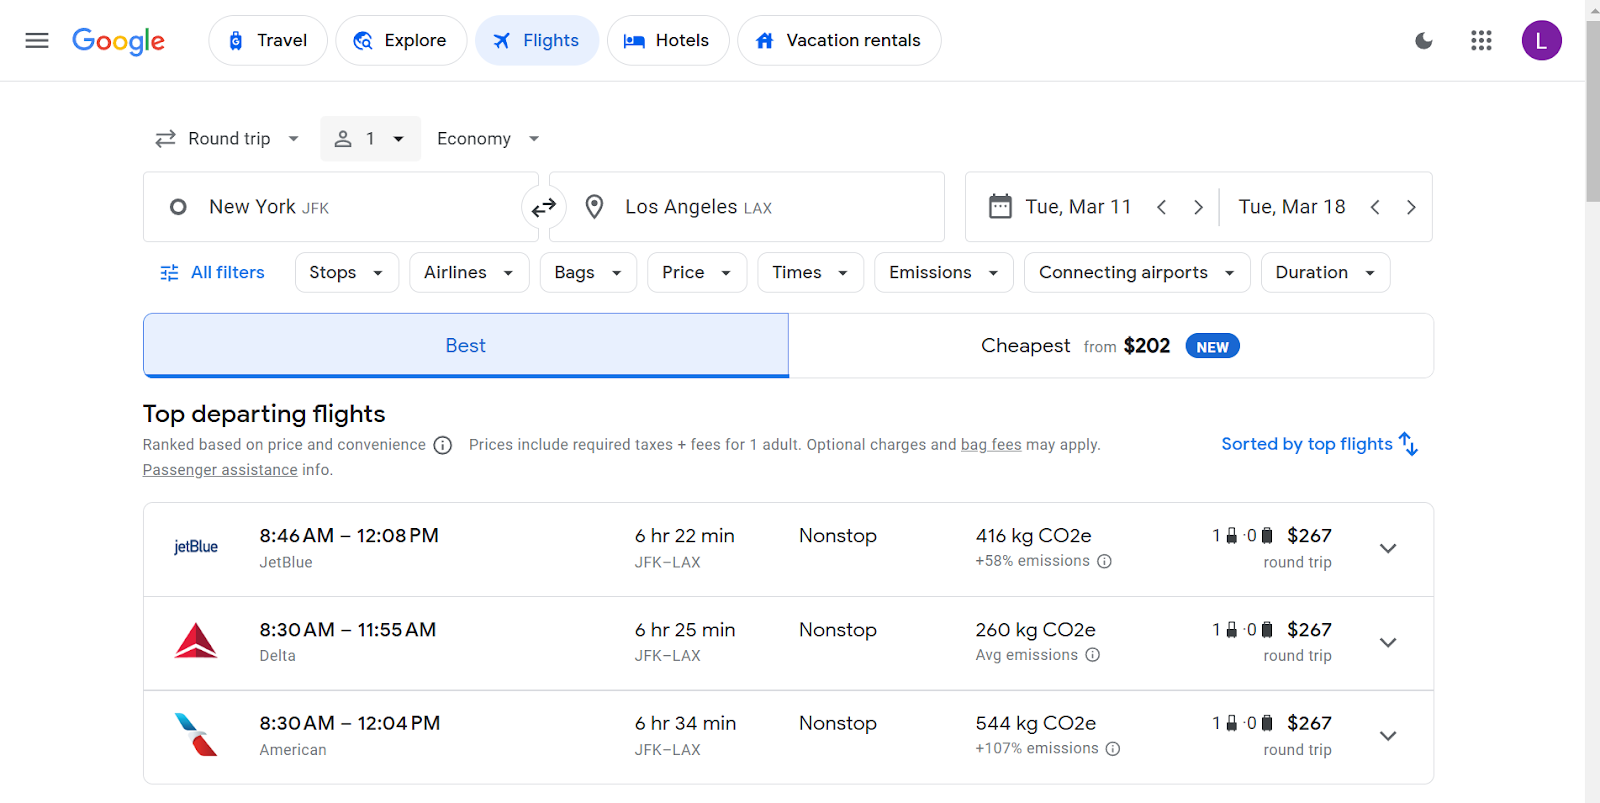Go to previous day for departure date

1162,207
